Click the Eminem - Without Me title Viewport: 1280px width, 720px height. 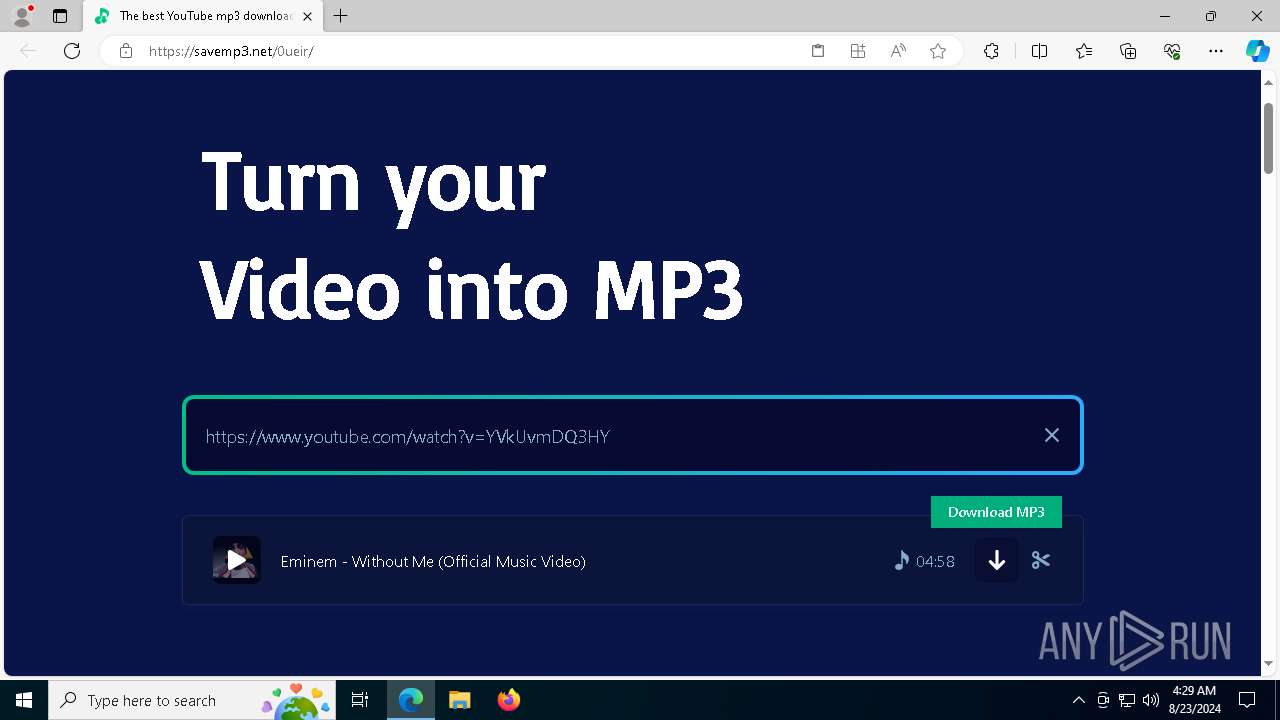point(433,561)
